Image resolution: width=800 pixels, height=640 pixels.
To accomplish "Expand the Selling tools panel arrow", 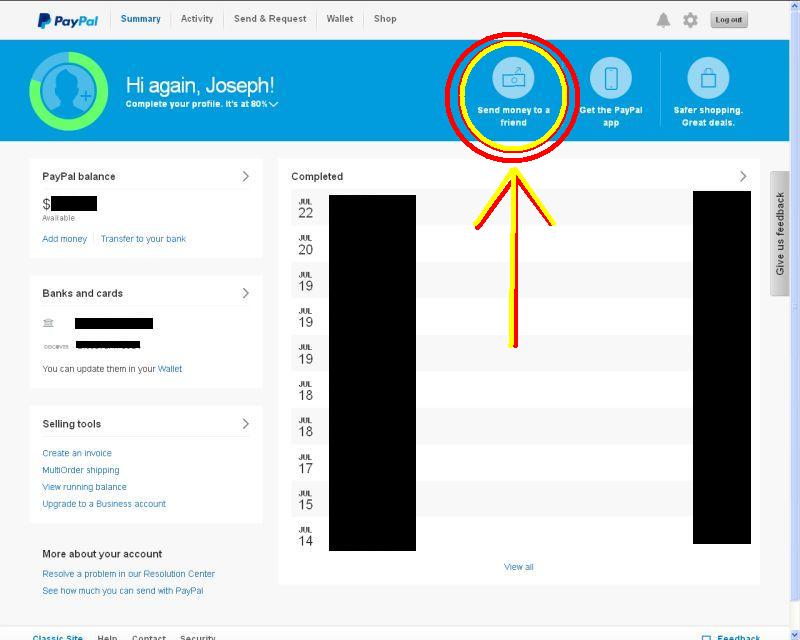I will (245, 424).
